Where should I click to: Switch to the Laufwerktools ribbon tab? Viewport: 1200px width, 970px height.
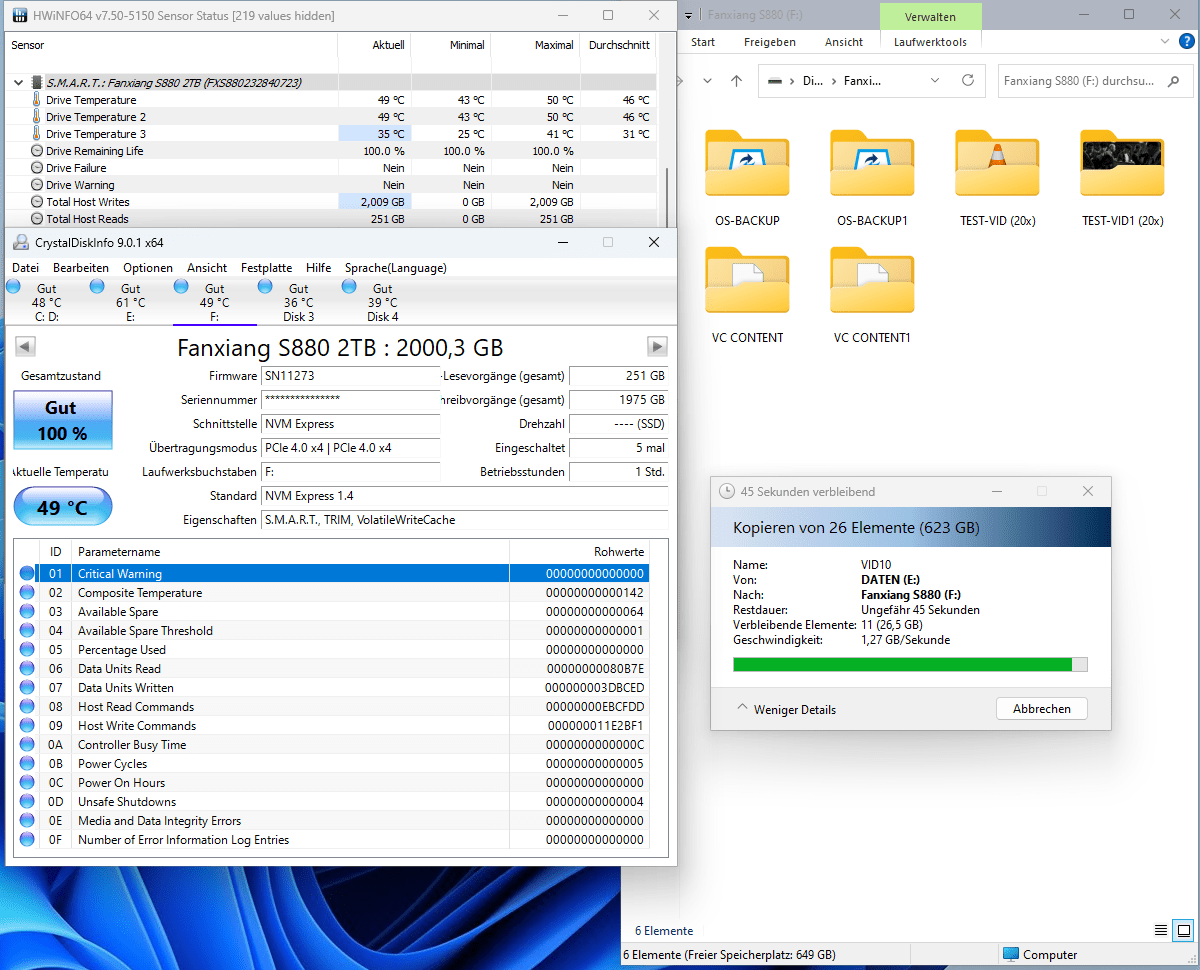click(x=930, y=42)
